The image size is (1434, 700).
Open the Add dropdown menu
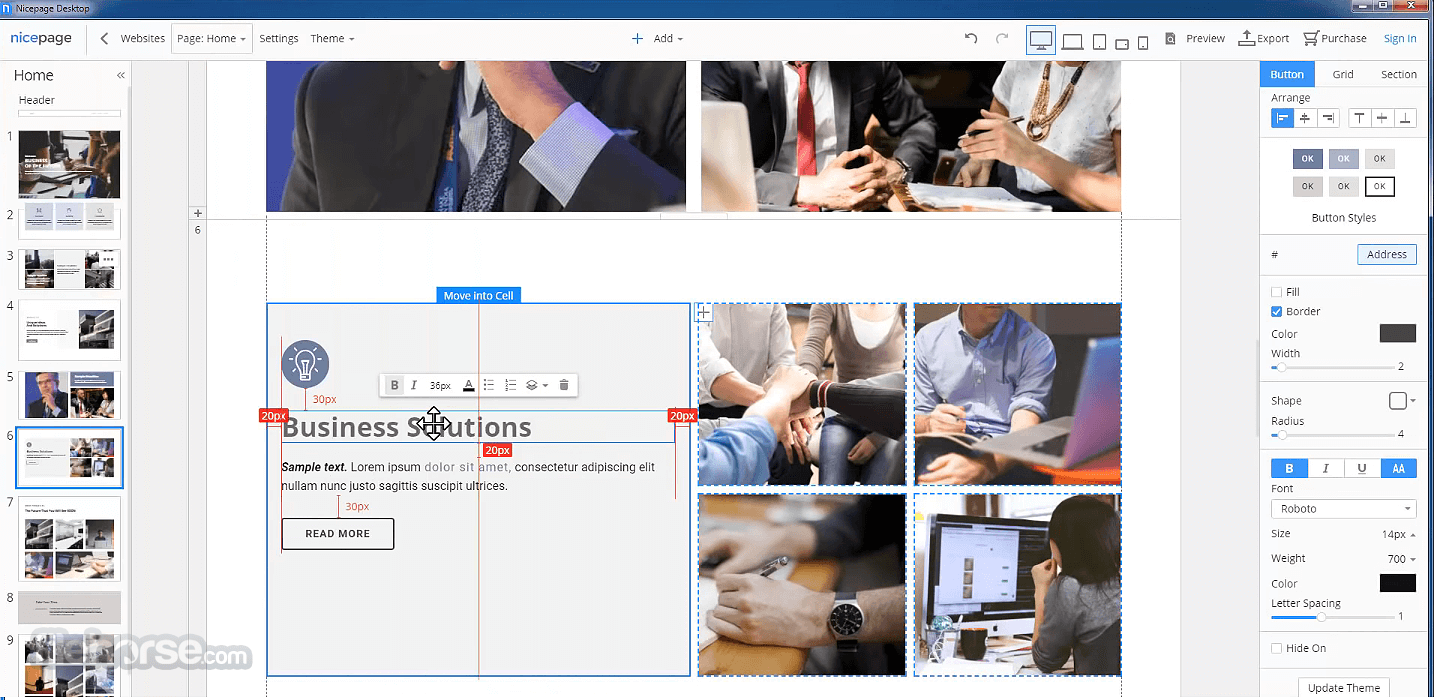click(658, 39)
